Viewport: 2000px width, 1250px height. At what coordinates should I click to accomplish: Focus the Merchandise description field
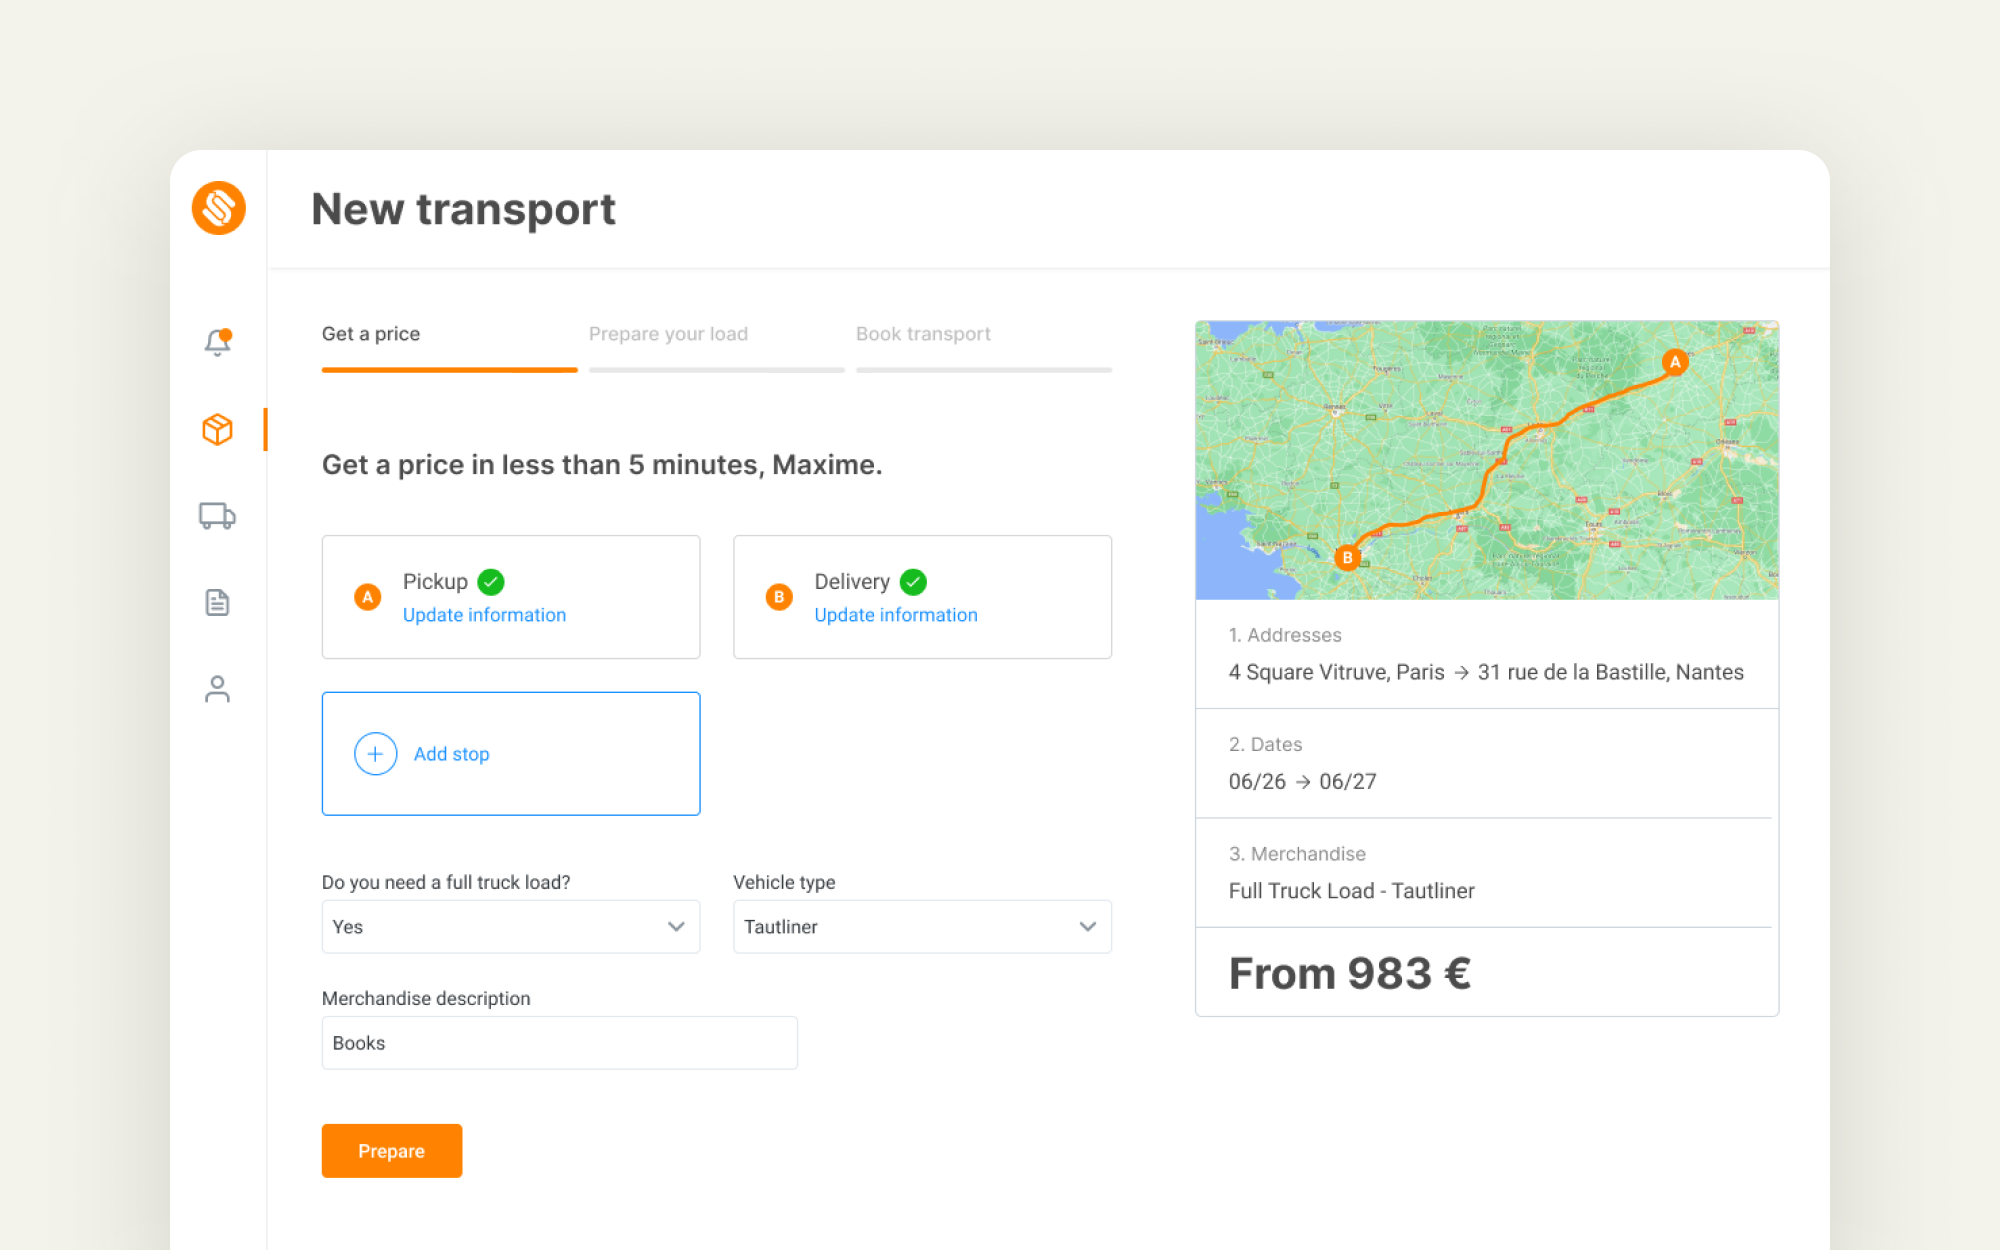point(560,1043)
